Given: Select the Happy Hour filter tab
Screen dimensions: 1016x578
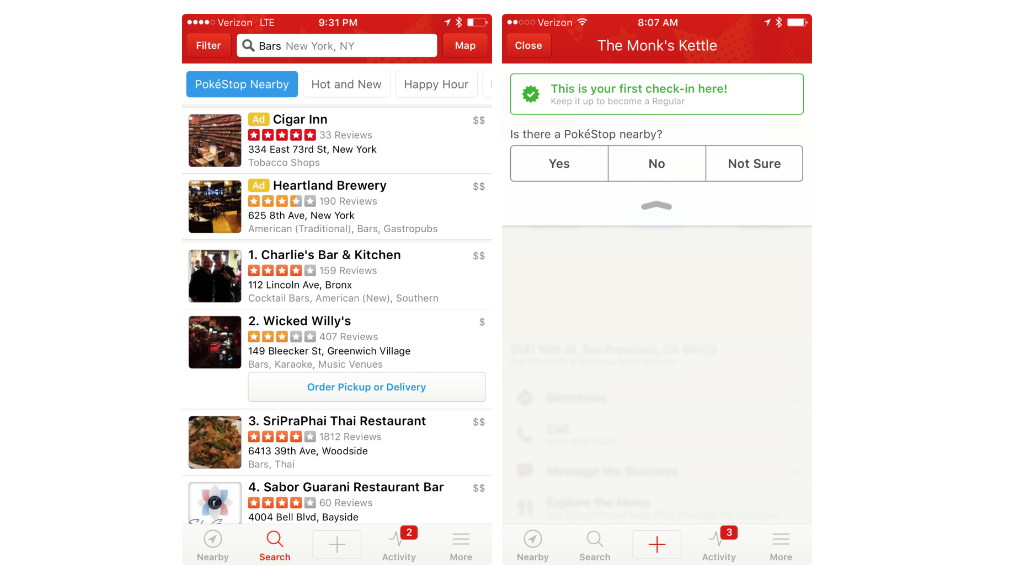Looking at the screenshot, I should [x=436, y=85].
